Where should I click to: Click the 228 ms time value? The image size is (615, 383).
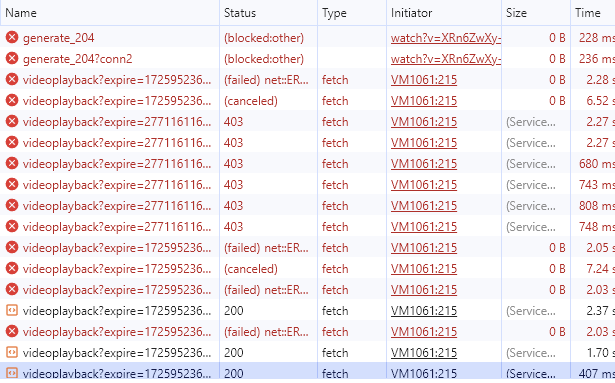(597, 38)
